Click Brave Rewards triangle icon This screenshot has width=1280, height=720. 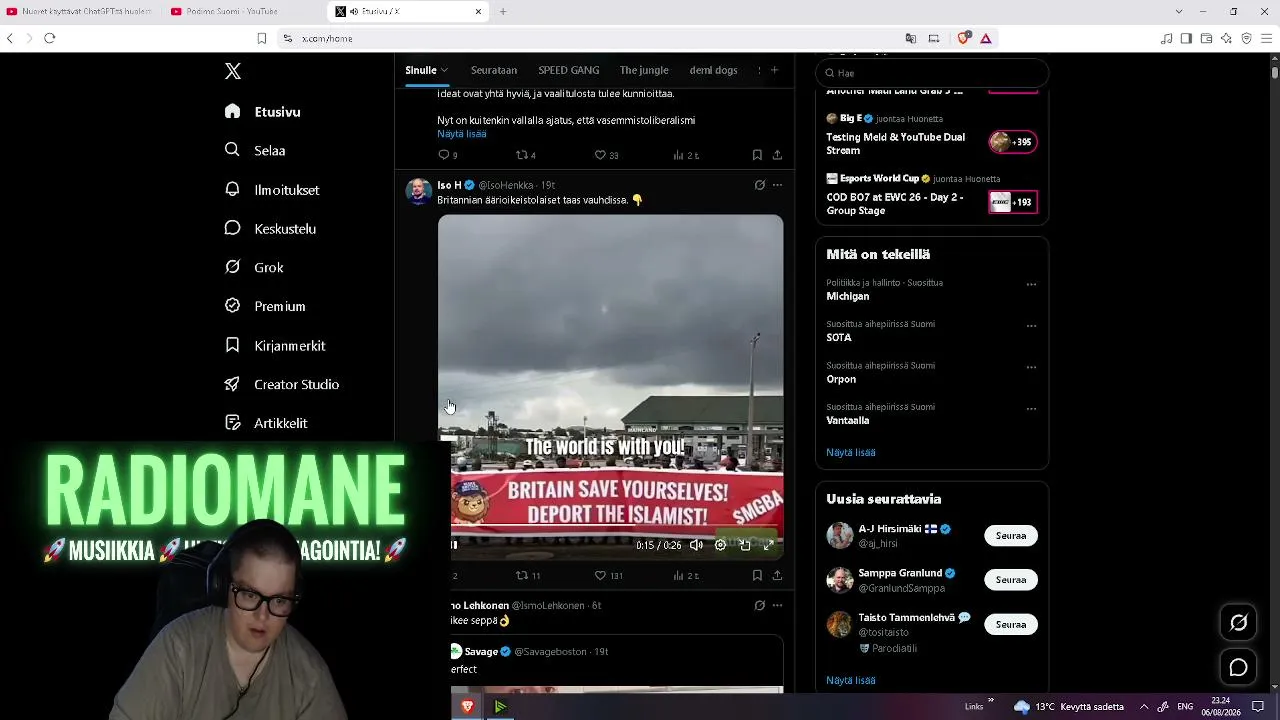[x=986, y=38]
